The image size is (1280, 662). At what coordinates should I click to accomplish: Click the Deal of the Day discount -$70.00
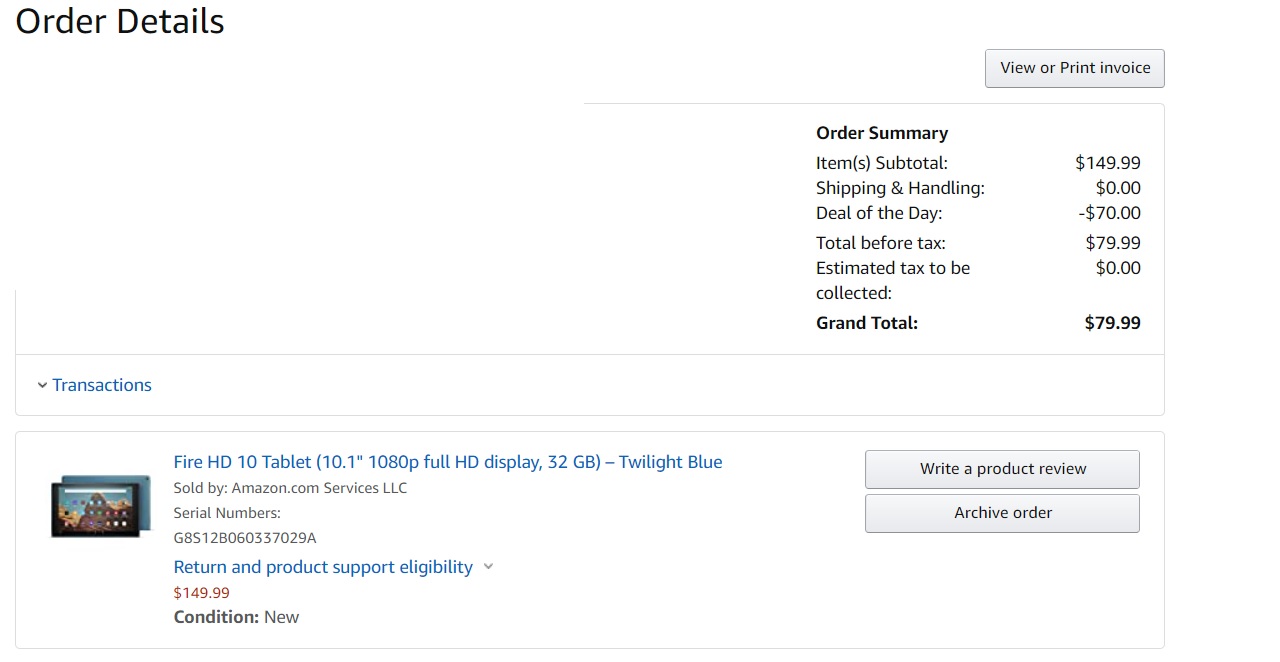tap(1109, 213)
